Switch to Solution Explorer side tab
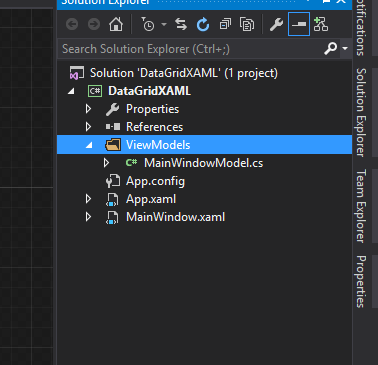The width and height of the screenshot is (378, 365). pyautogui.click(x=361, y=112)
